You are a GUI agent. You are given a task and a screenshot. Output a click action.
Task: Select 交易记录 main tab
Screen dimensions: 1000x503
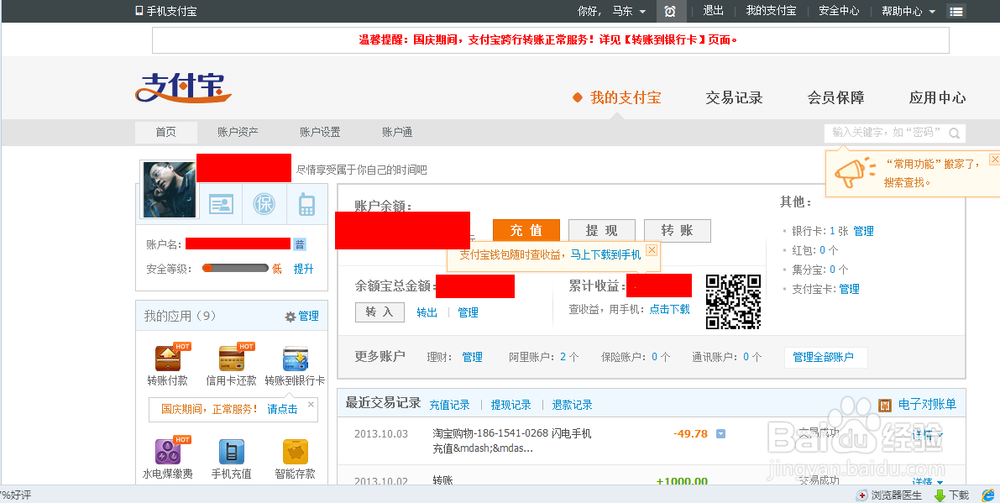734,98
